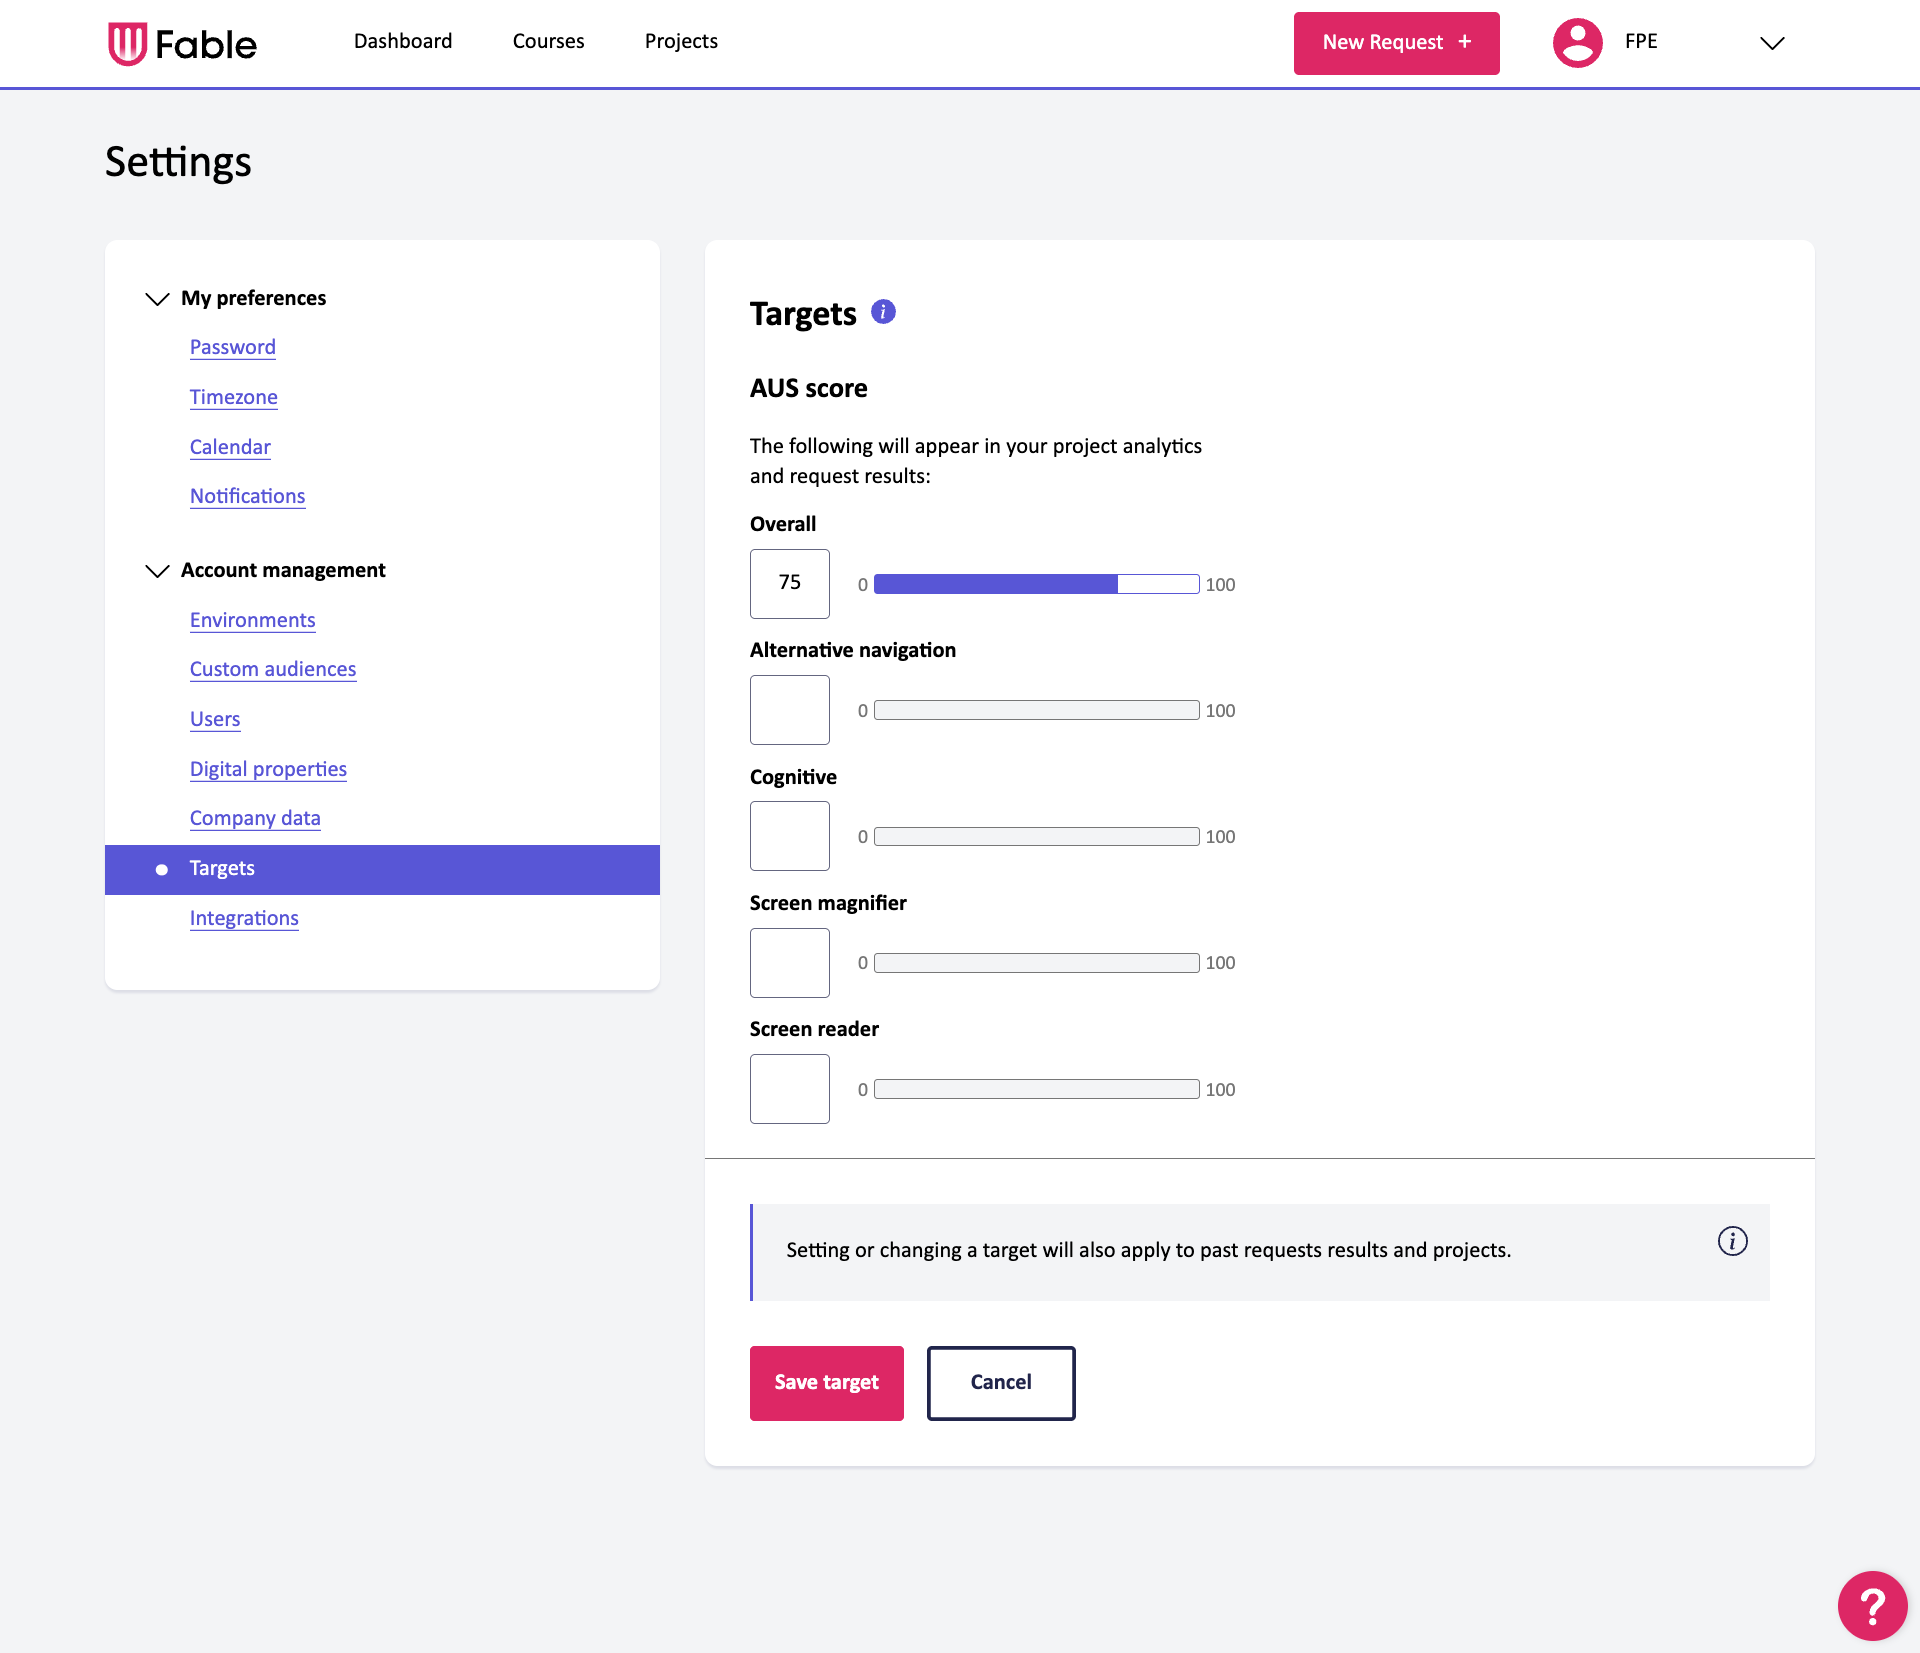Select the Targets bullet indicator

pyautogui.click(x=161, y=869)
